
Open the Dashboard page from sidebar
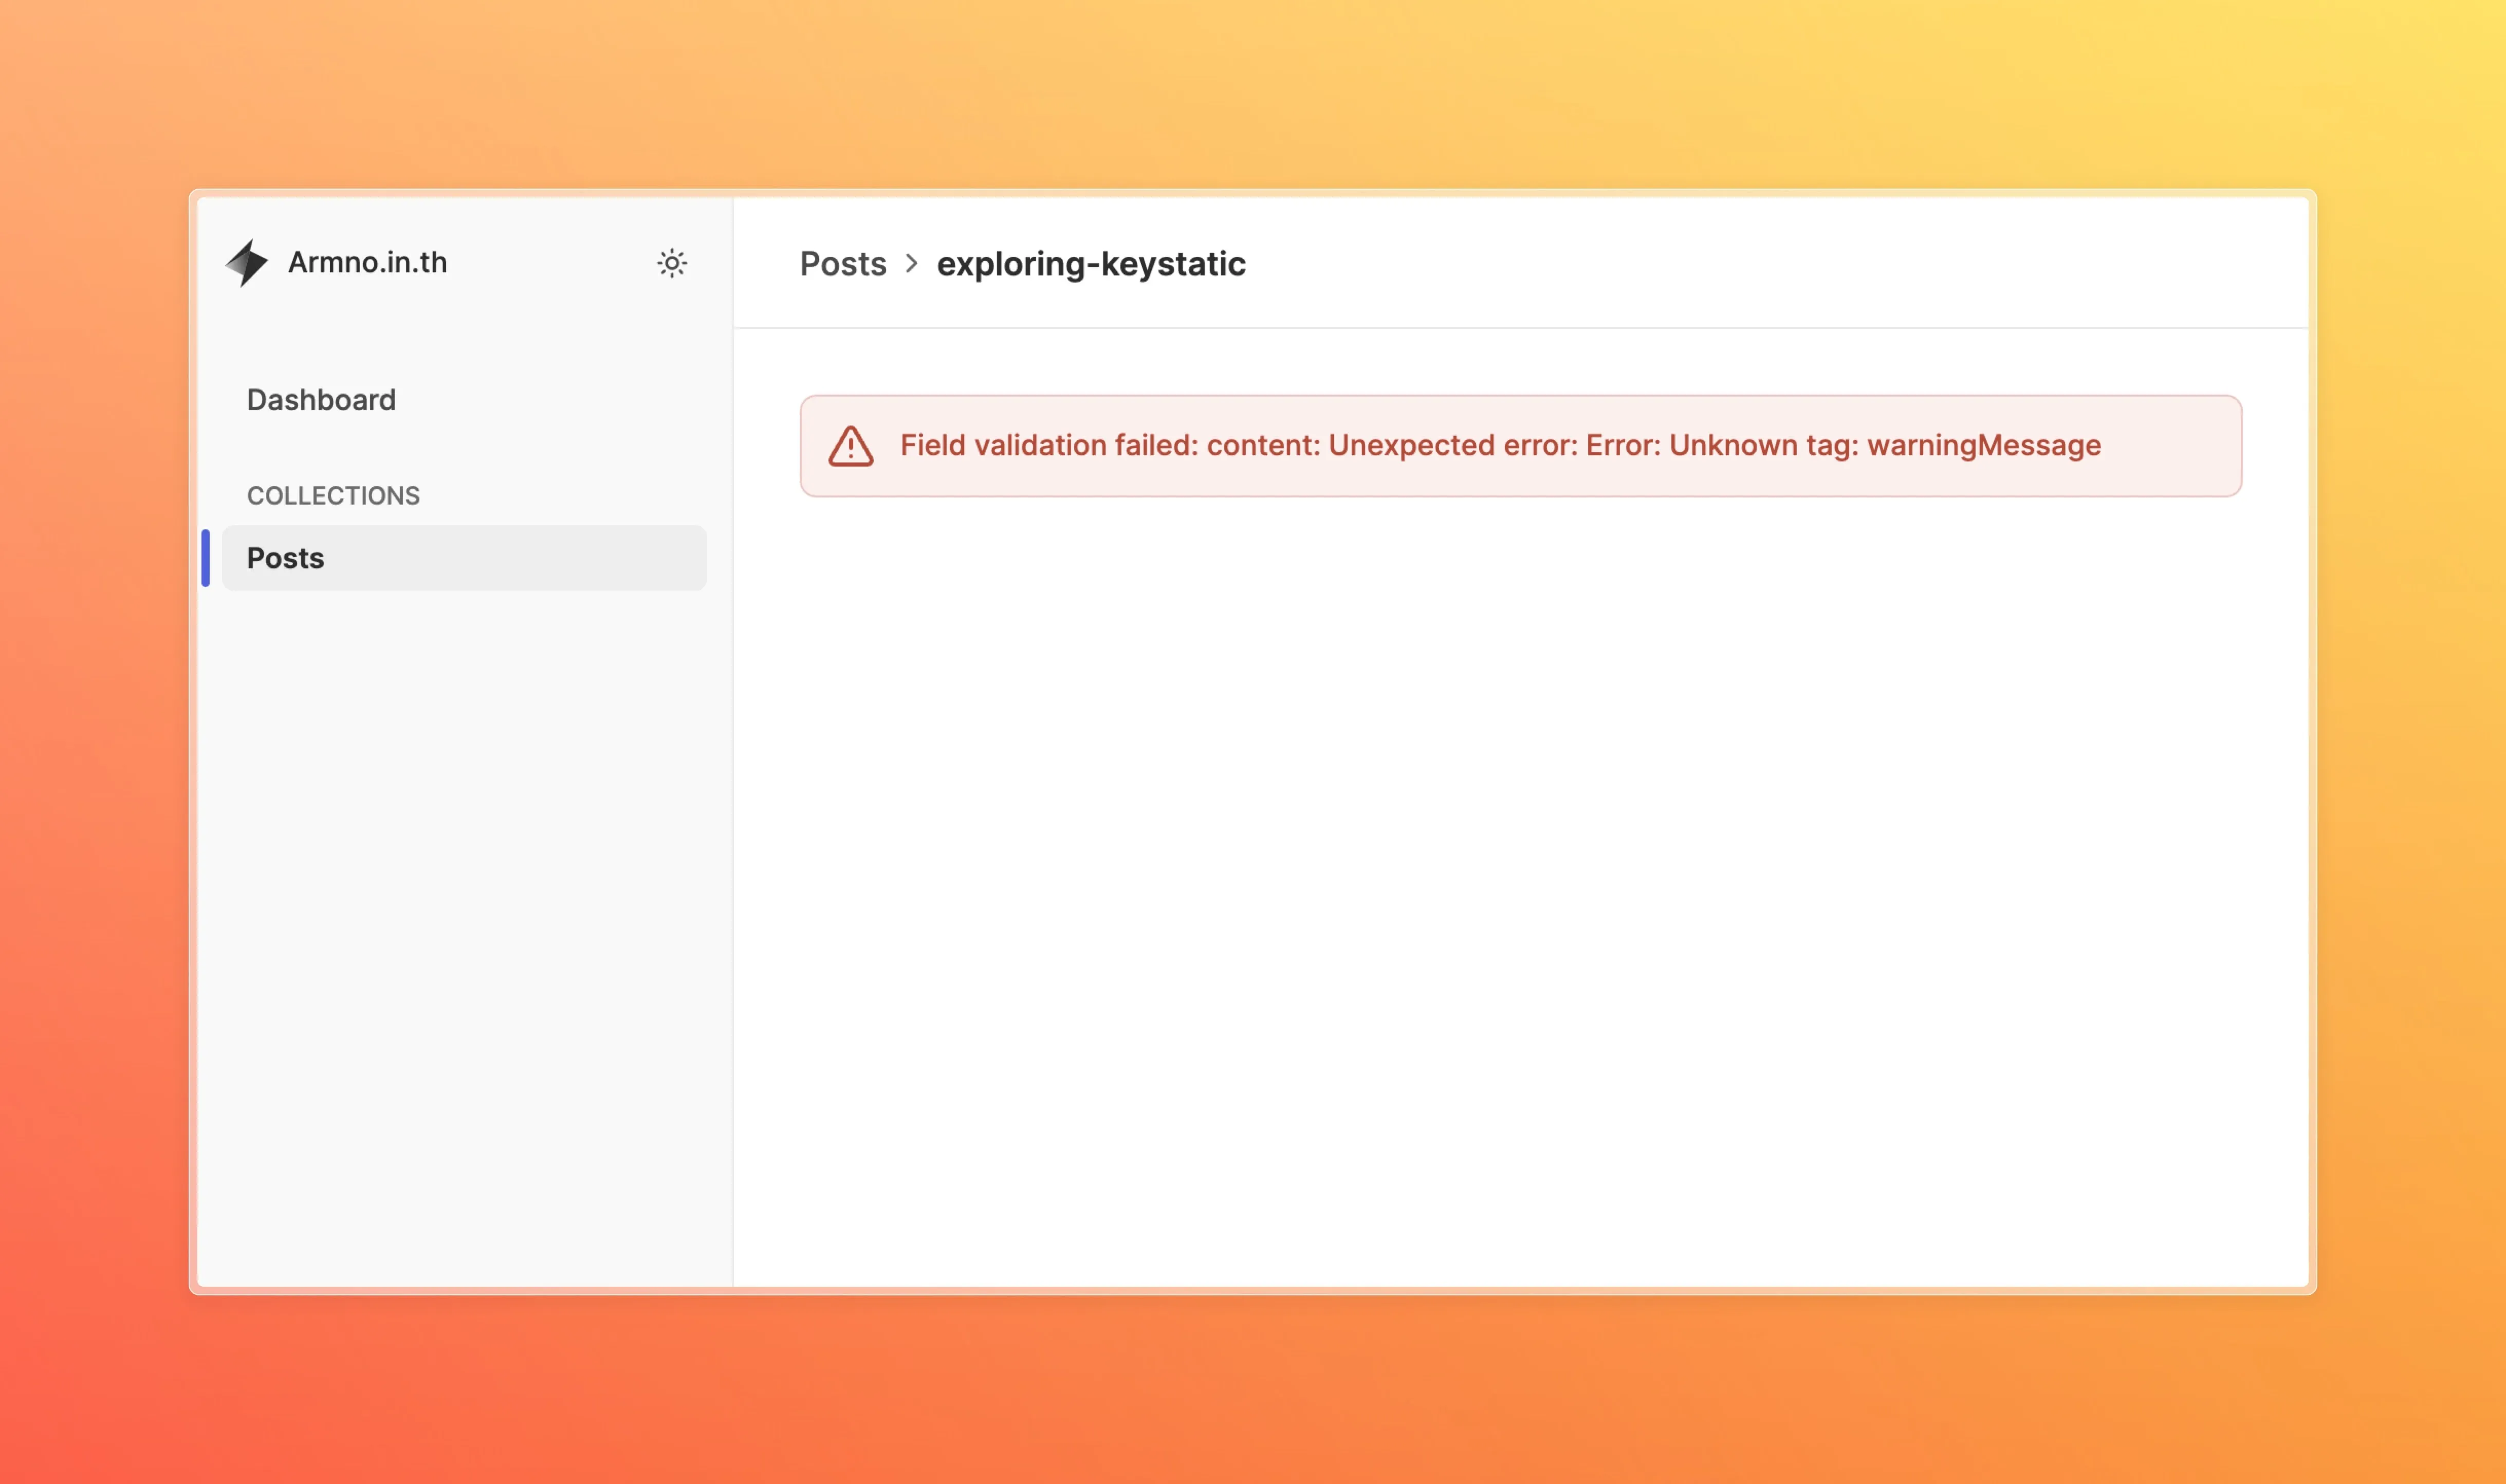tap(321, 400)
